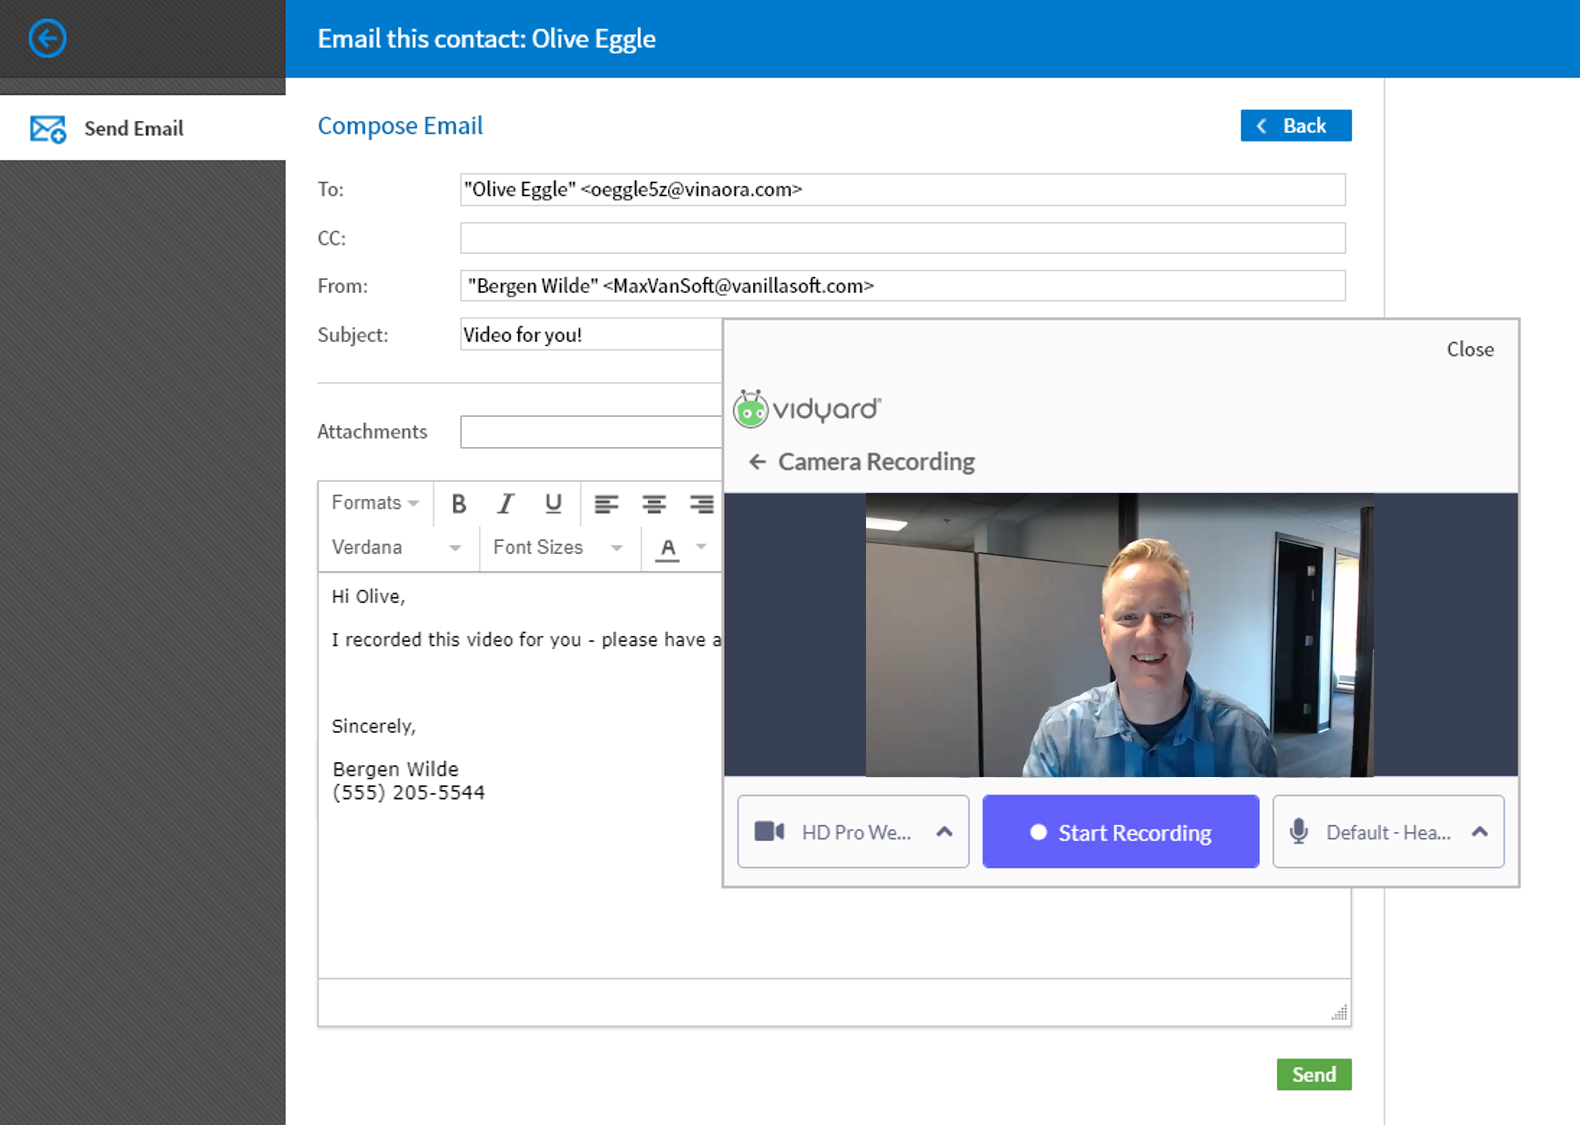Click the circular back arrow icon
The image size is (1580, 1125).
[x=47, y=39]
